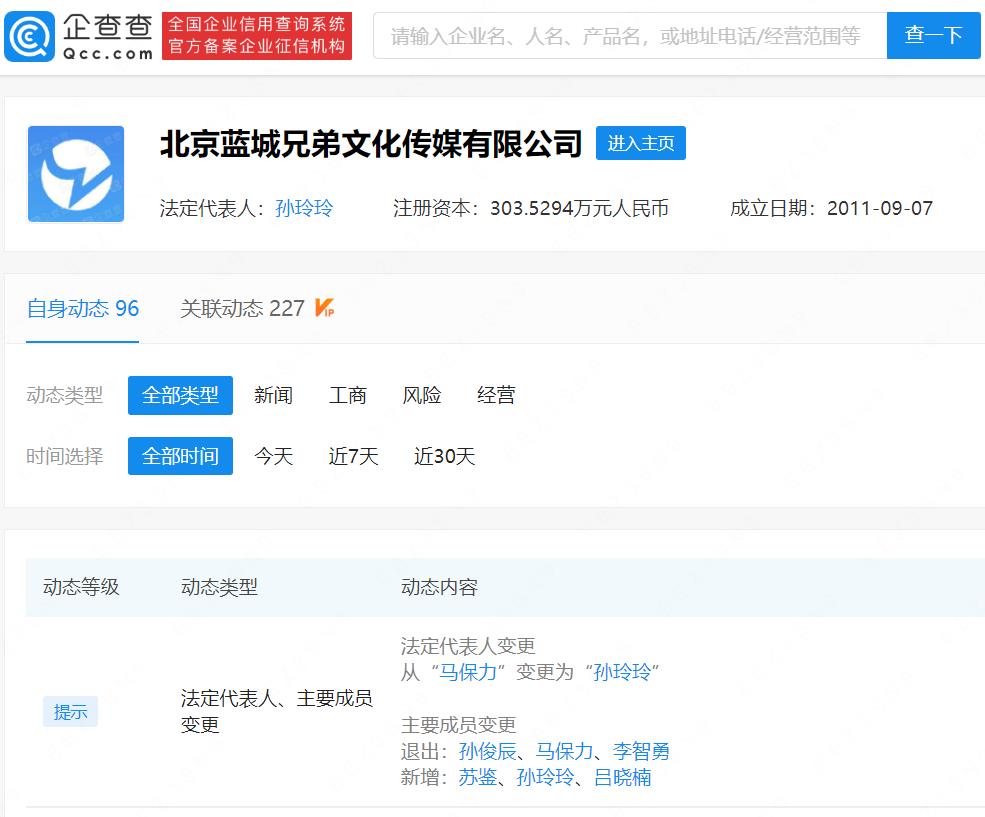This screenshot has height=817, width=985.
Task: Click 企查查 brand name text
Action: click(x=107, y=28)
